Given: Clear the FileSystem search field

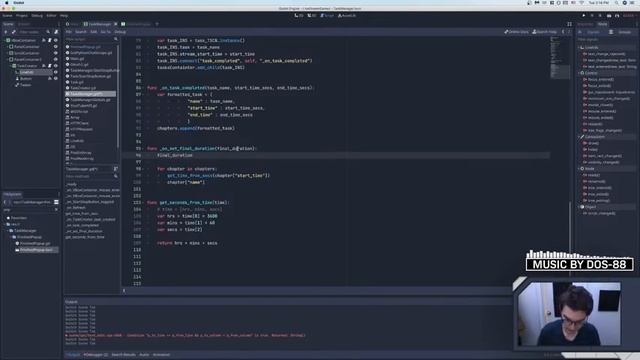Looking at the screenshot, I should coord(56,210).
